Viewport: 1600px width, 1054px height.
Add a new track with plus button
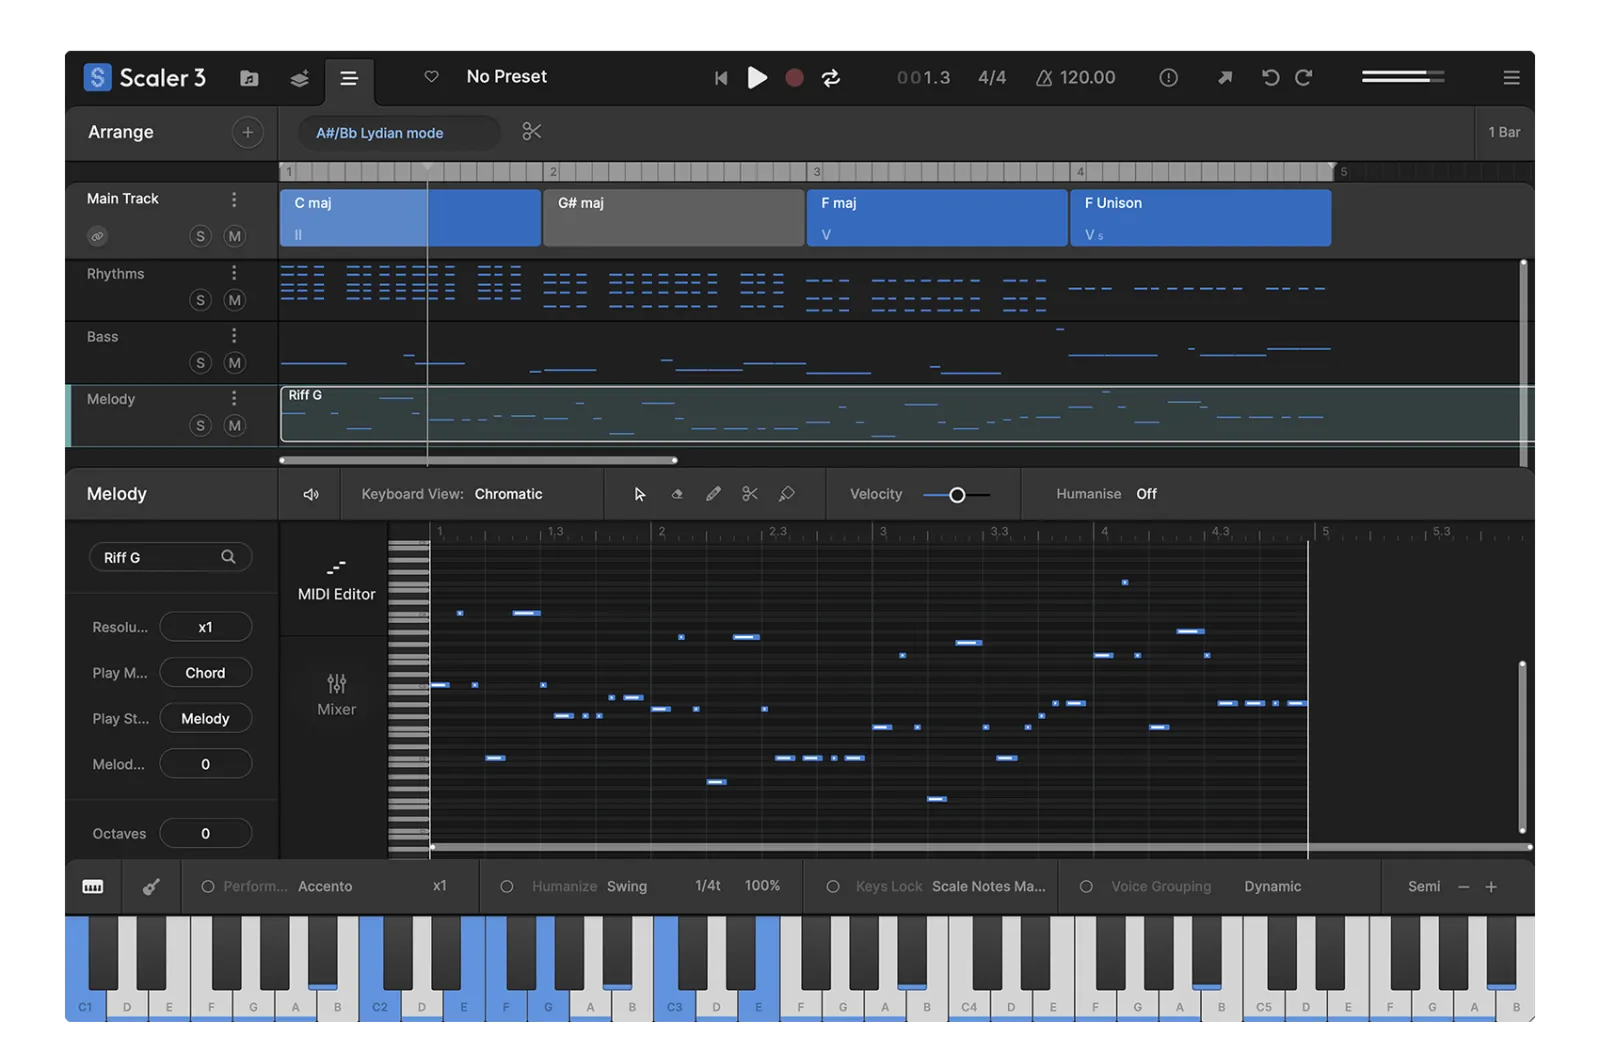(248, 132)
